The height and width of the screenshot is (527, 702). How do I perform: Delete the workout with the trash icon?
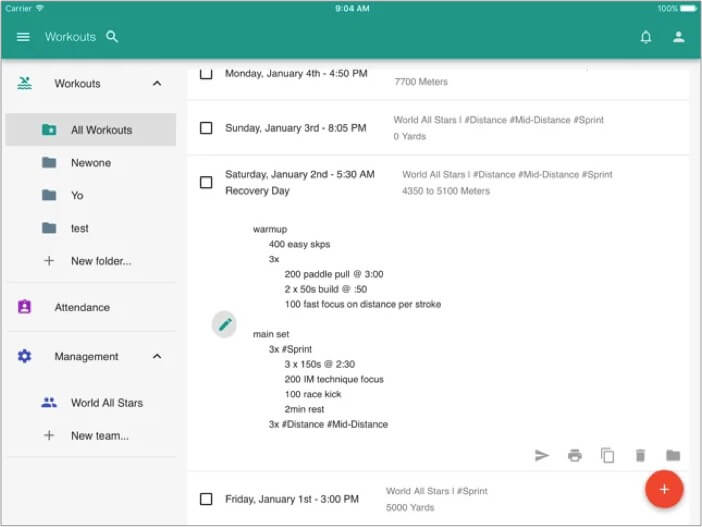[640, 456]
